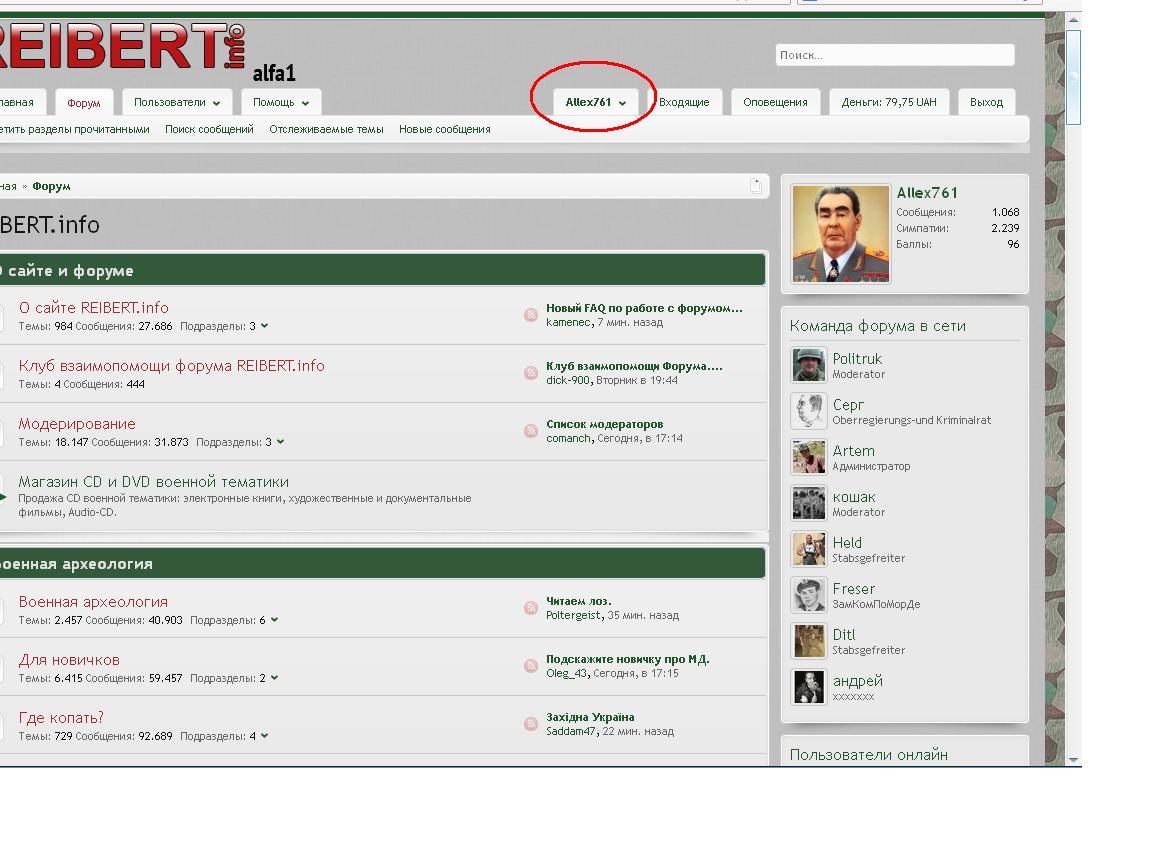Viewport: 1152px width, 864px height.
Task: Click the Выход logout tab
Action: (986, 102)
